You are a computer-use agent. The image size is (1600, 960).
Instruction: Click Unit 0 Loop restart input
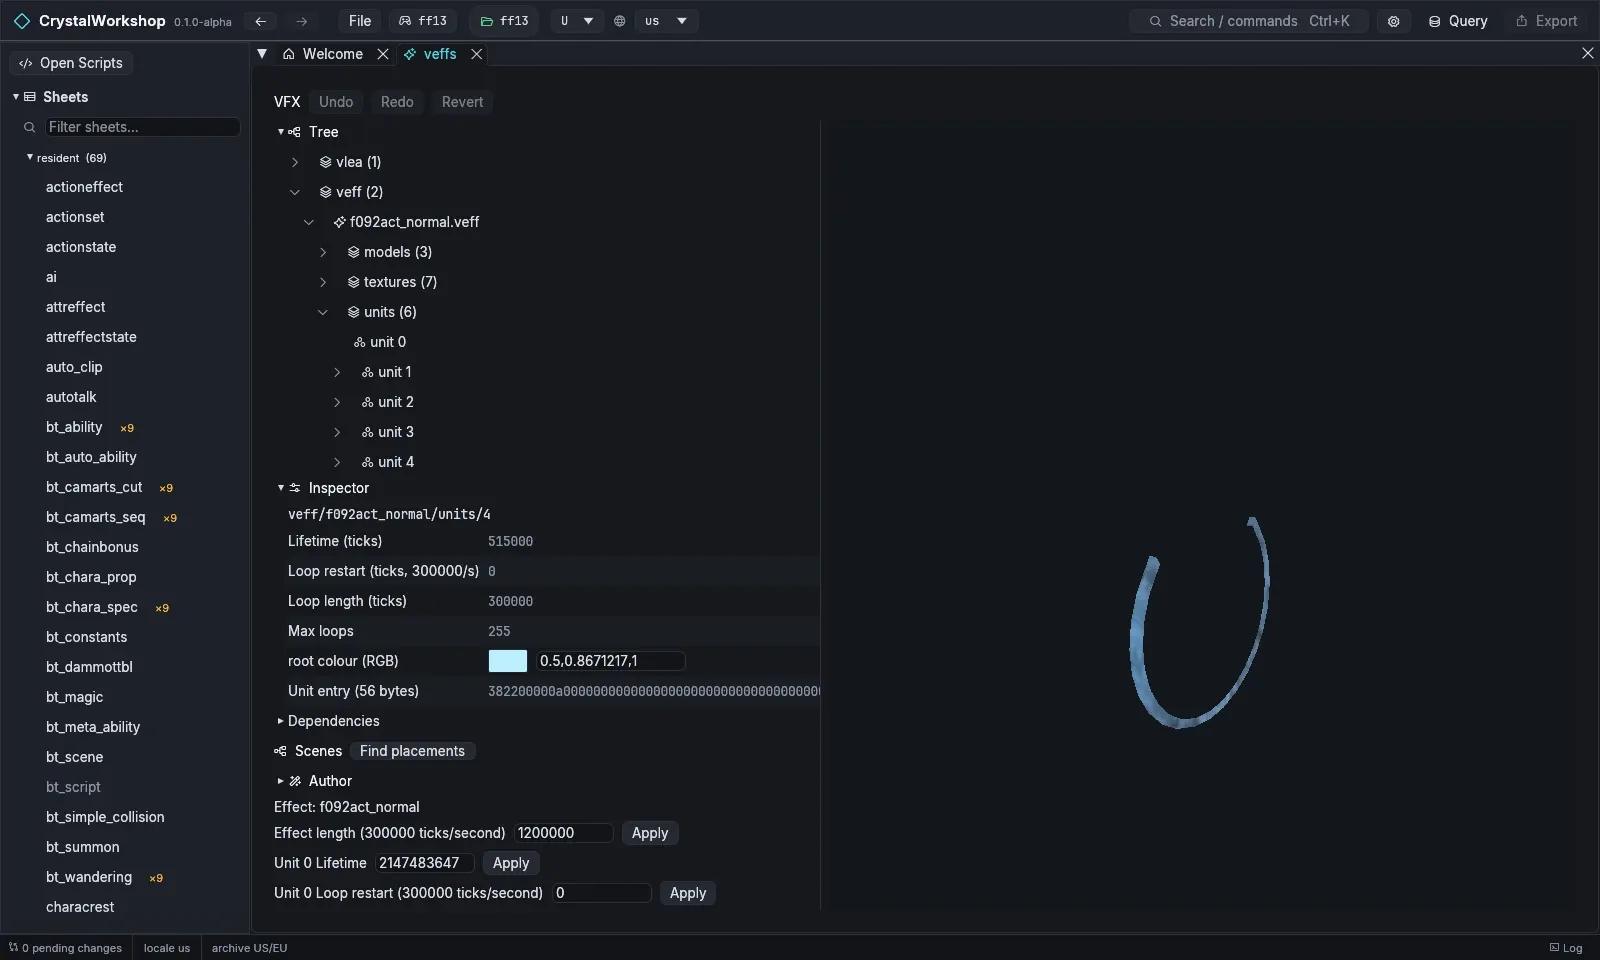[x=602, y=893]
